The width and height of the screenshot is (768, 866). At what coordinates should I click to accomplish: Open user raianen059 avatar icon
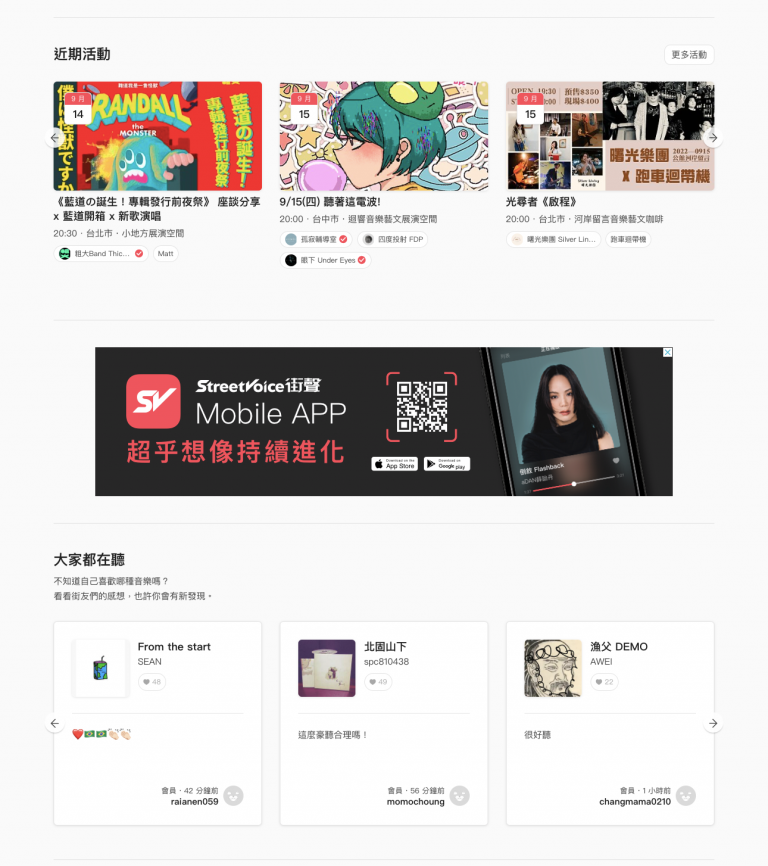pyautogui.click(x=234, y=796)
